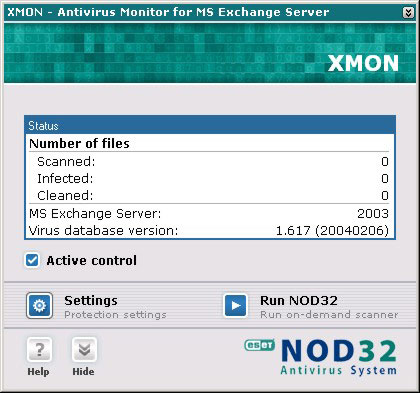Click the Status panel header
Screen dimensions: 420x393
point(210,125)
